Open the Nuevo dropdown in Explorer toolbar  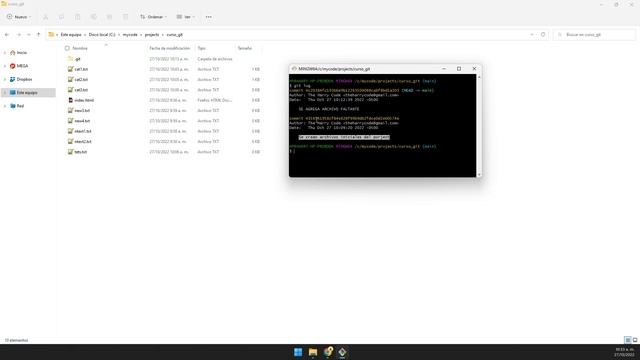[19, 17]
